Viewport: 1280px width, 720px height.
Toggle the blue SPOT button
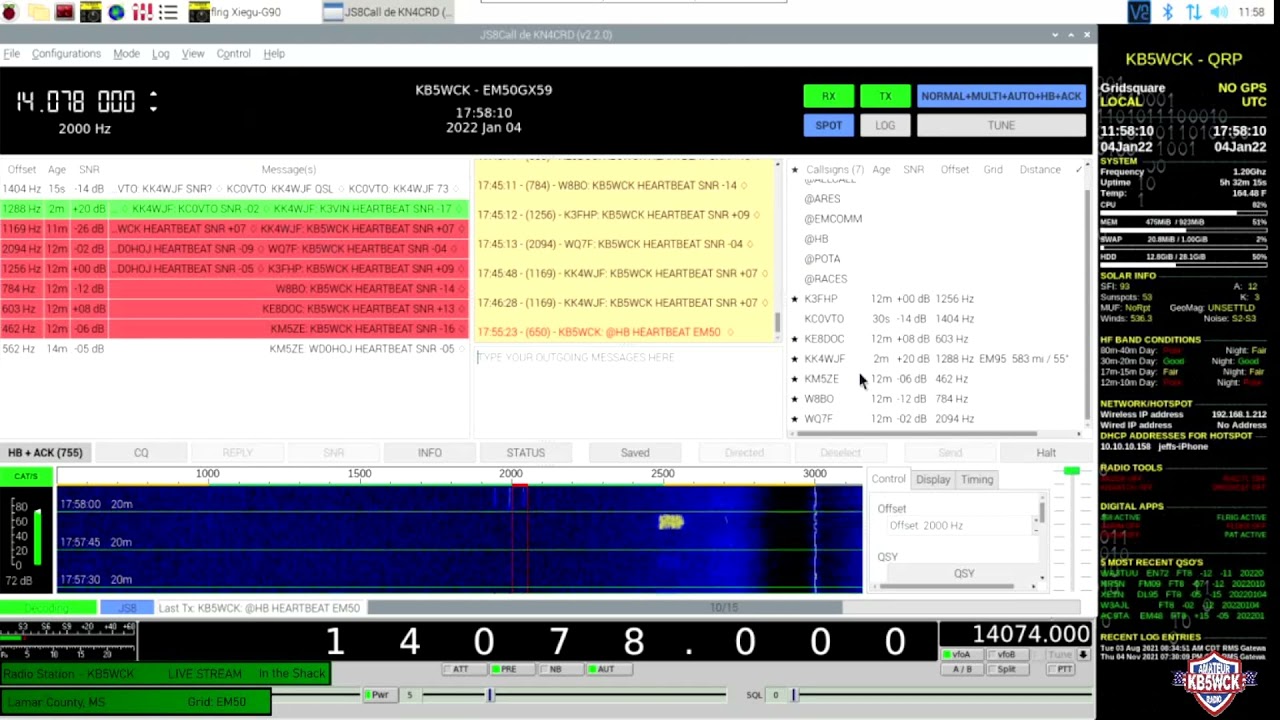pos(828,125)
